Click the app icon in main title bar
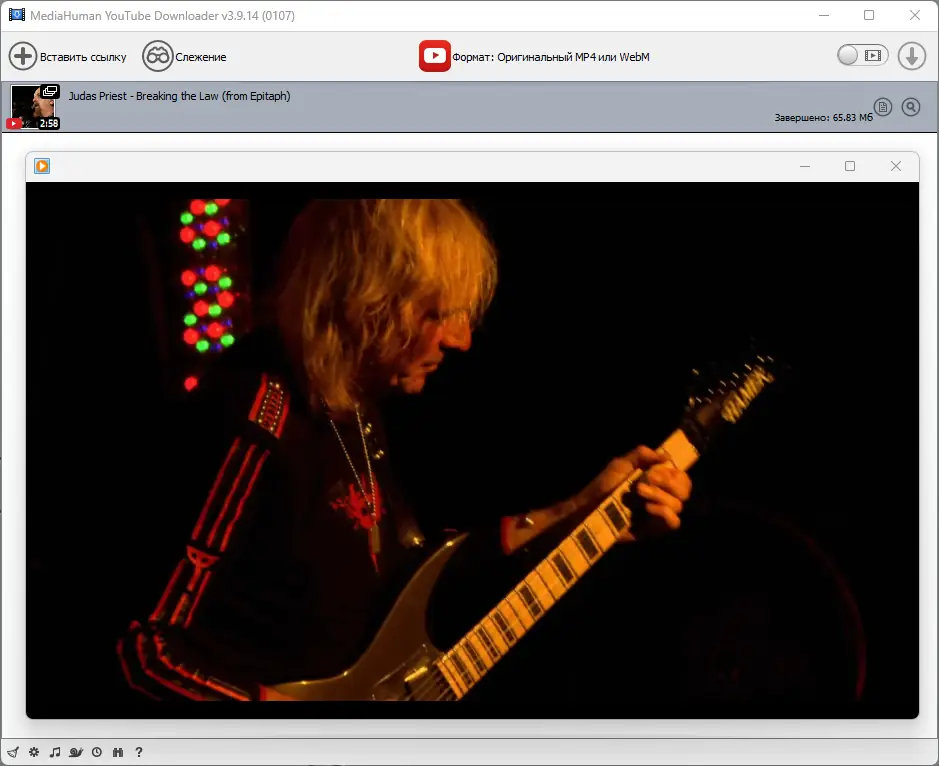The image size is (939, 766). pos(17,15)
